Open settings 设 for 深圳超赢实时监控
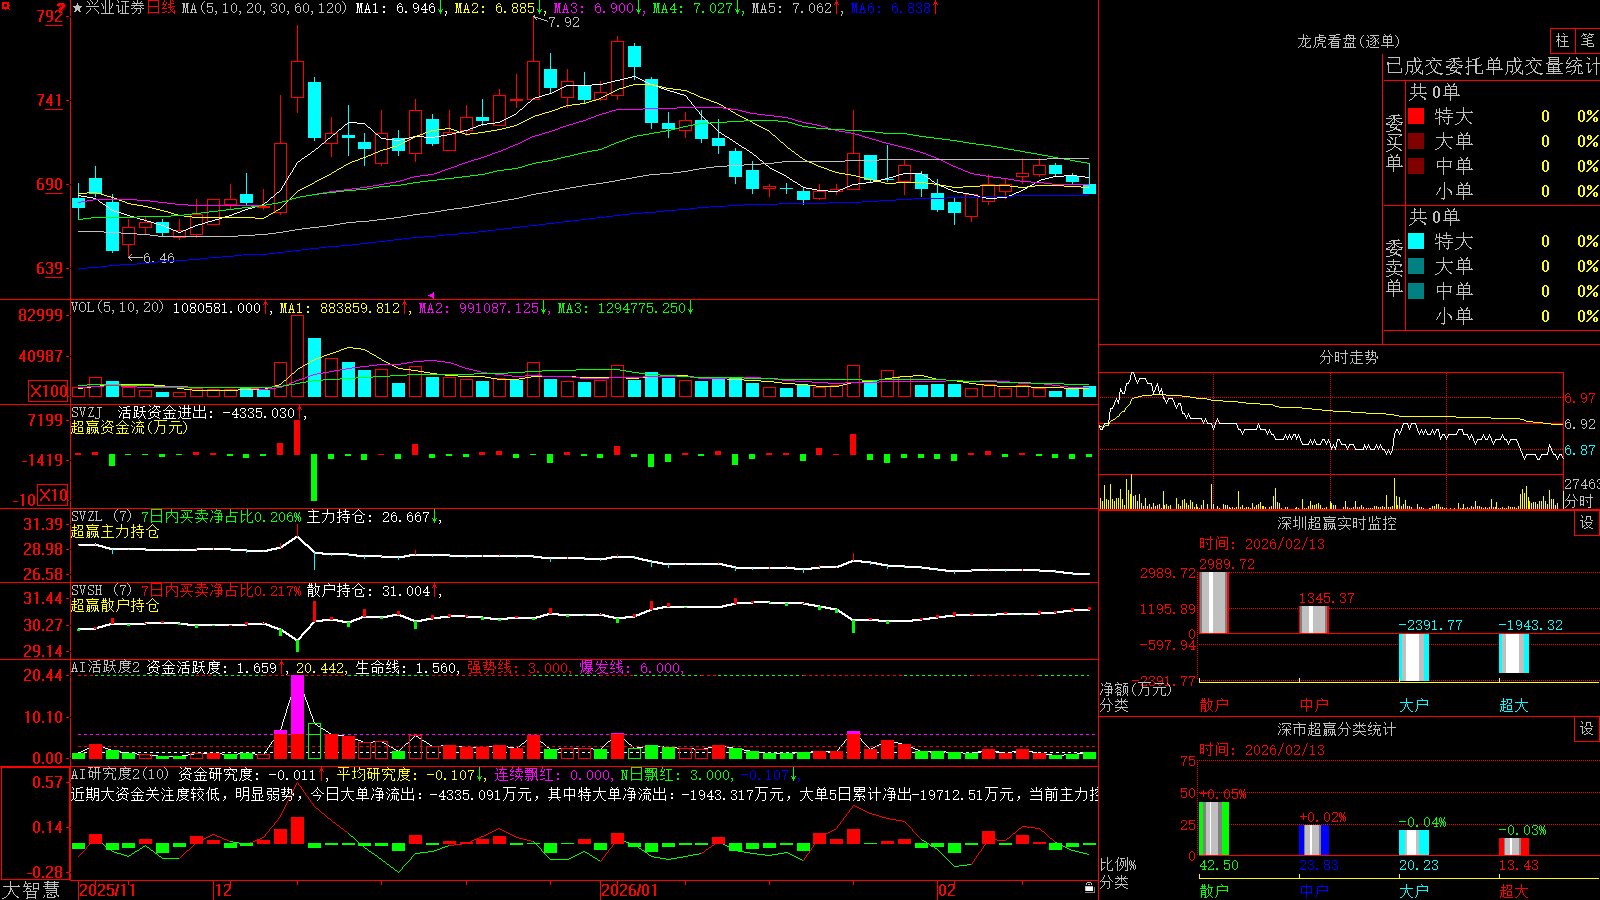Viewport: 1600px width, 900px height. click(1586, 523)
